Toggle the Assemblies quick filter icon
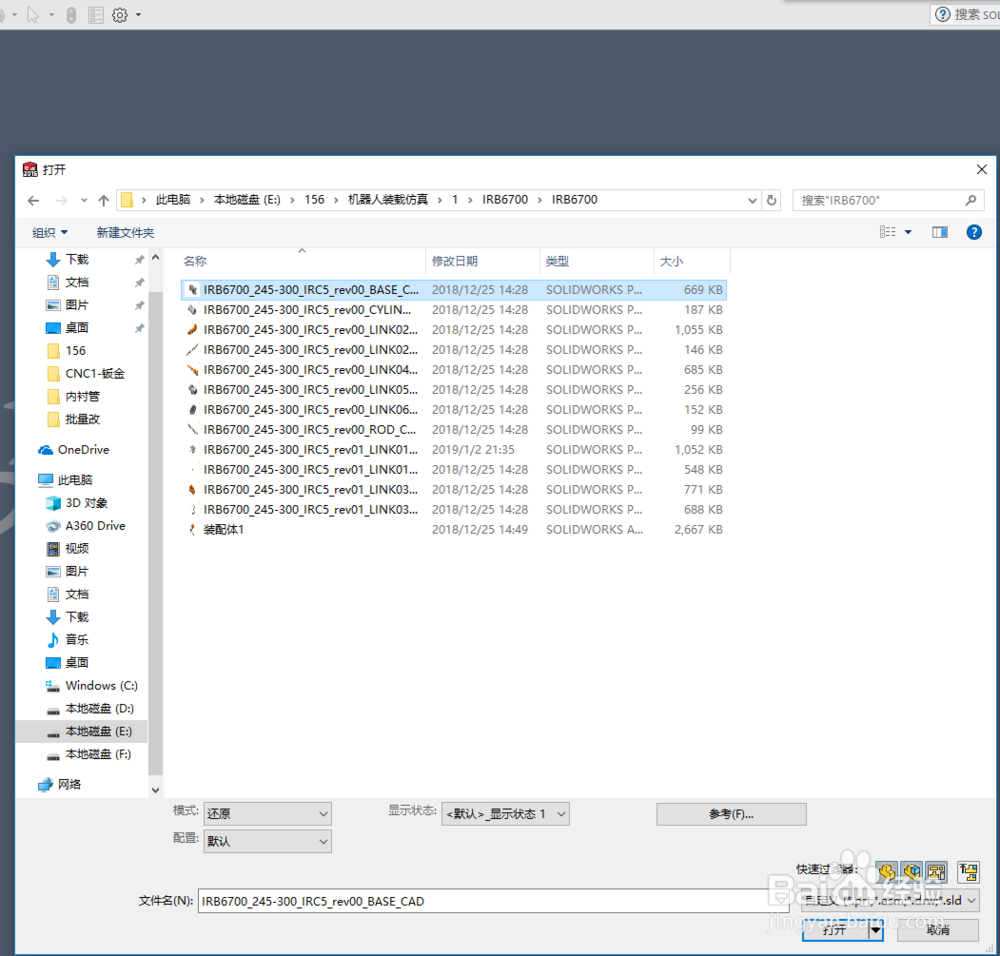Viewport: 1000px width, 956px height. 912,871
